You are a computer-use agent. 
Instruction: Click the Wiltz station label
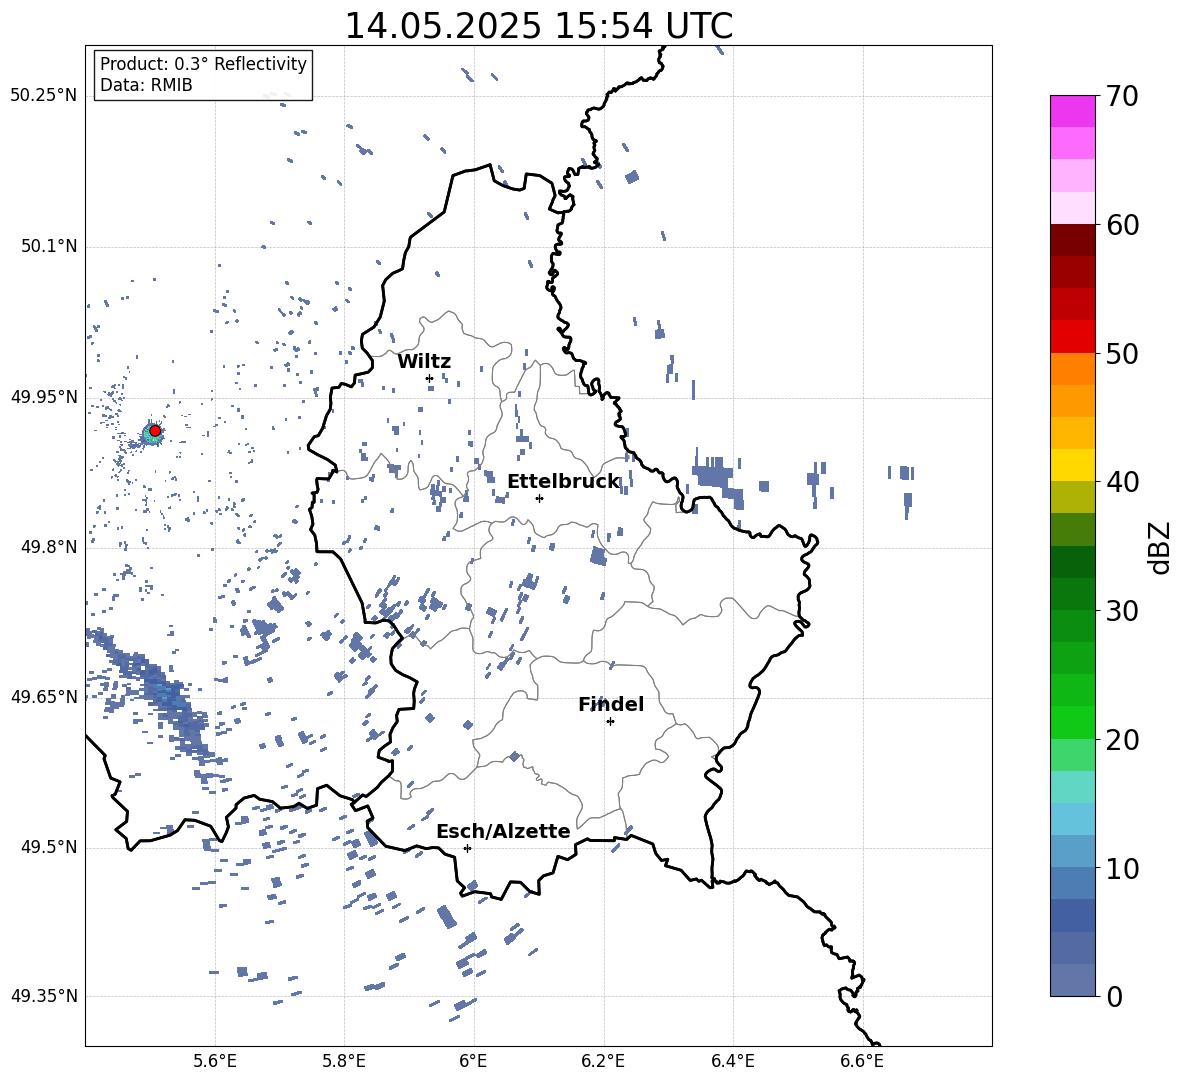pos(424,362)
